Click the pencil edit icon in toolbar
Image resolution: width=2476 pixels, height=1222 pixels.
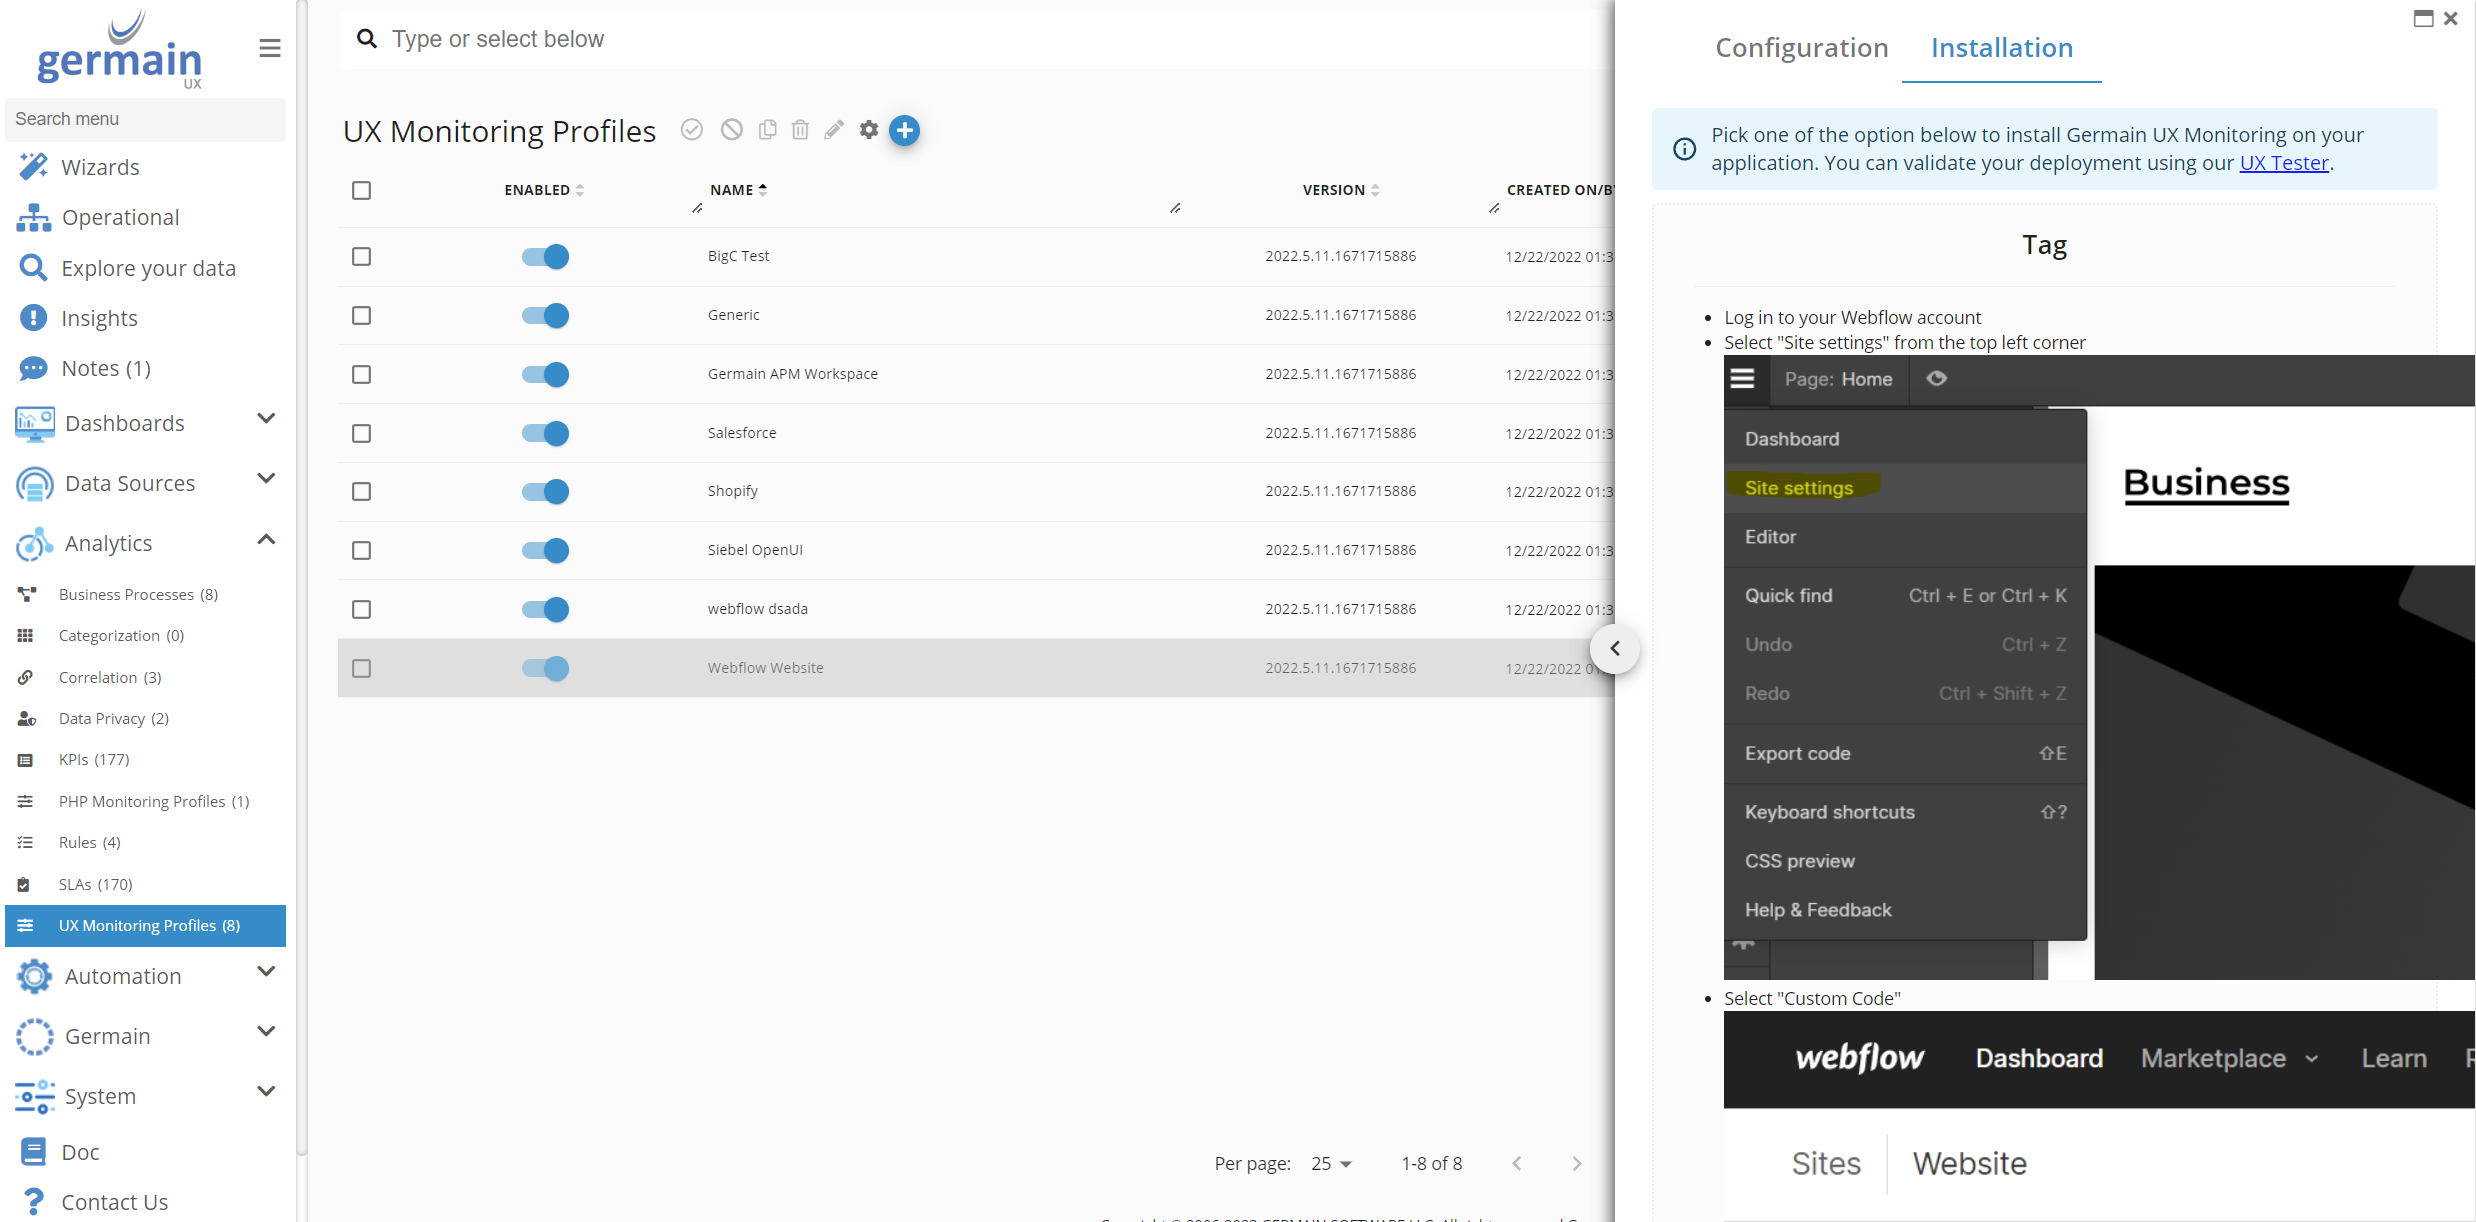[x=834, y=130]
